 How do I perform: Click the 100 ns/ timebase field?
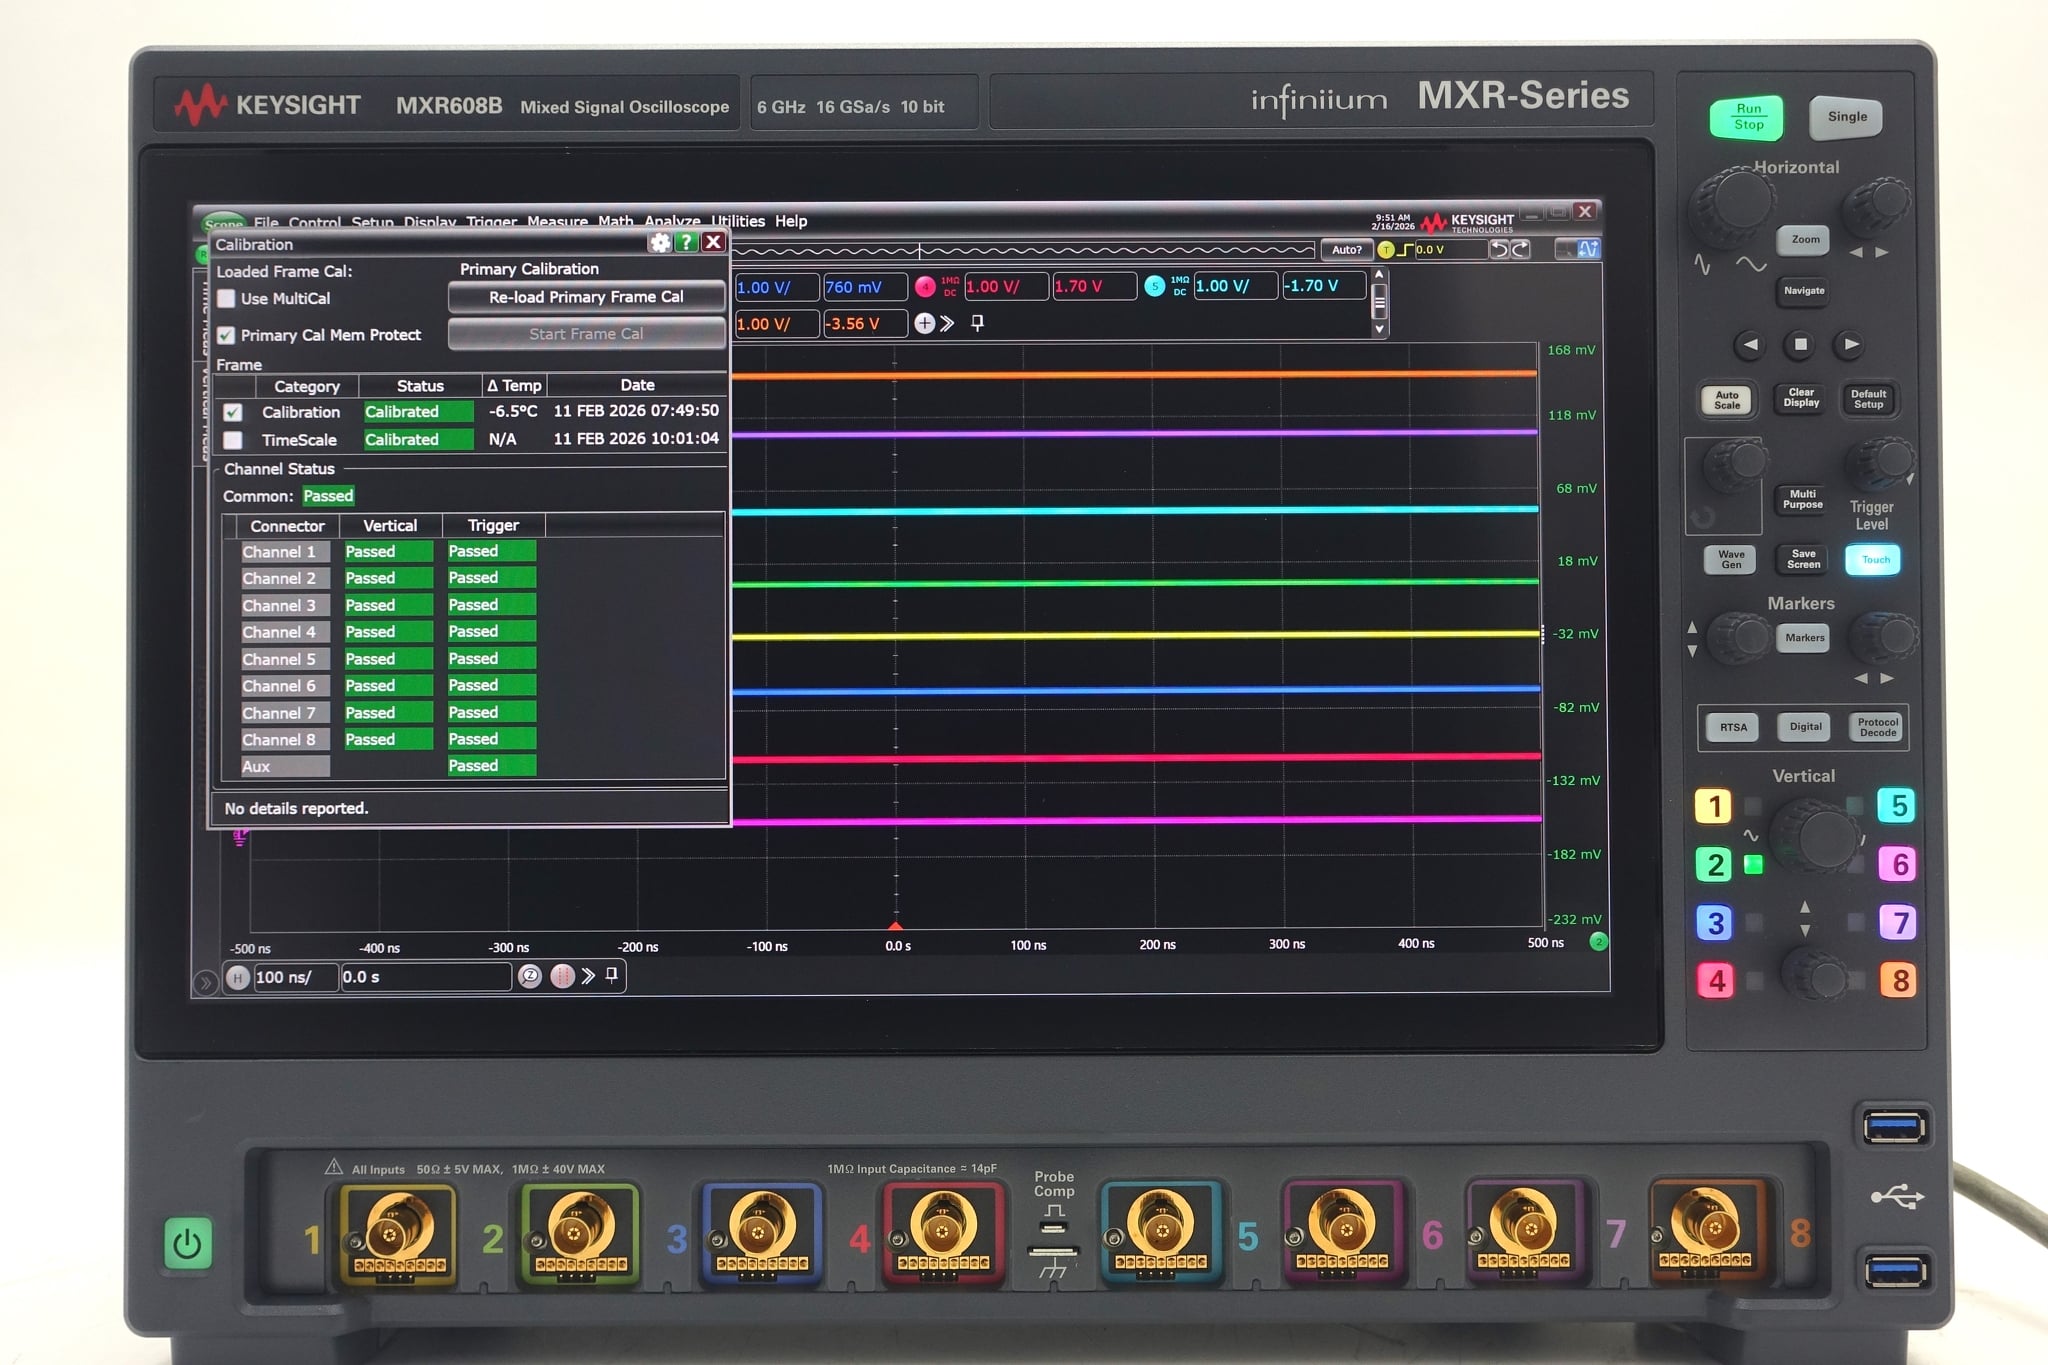pos(295,977)
